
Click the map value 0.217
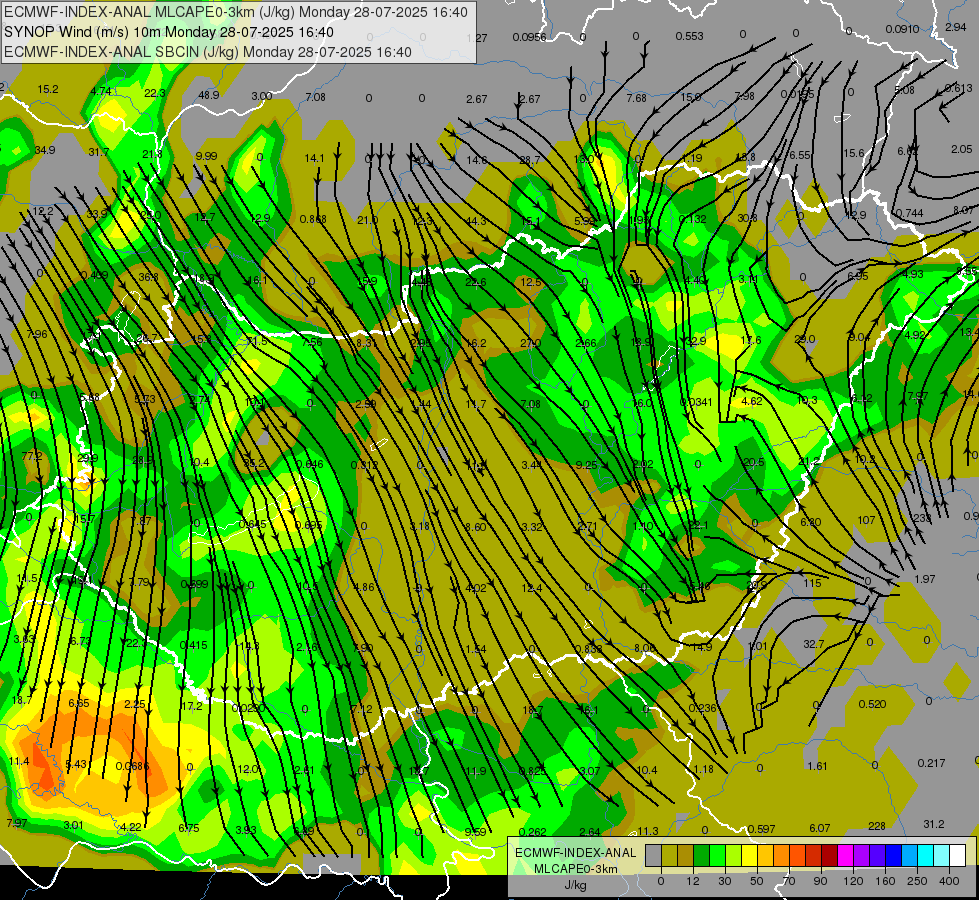931,763
